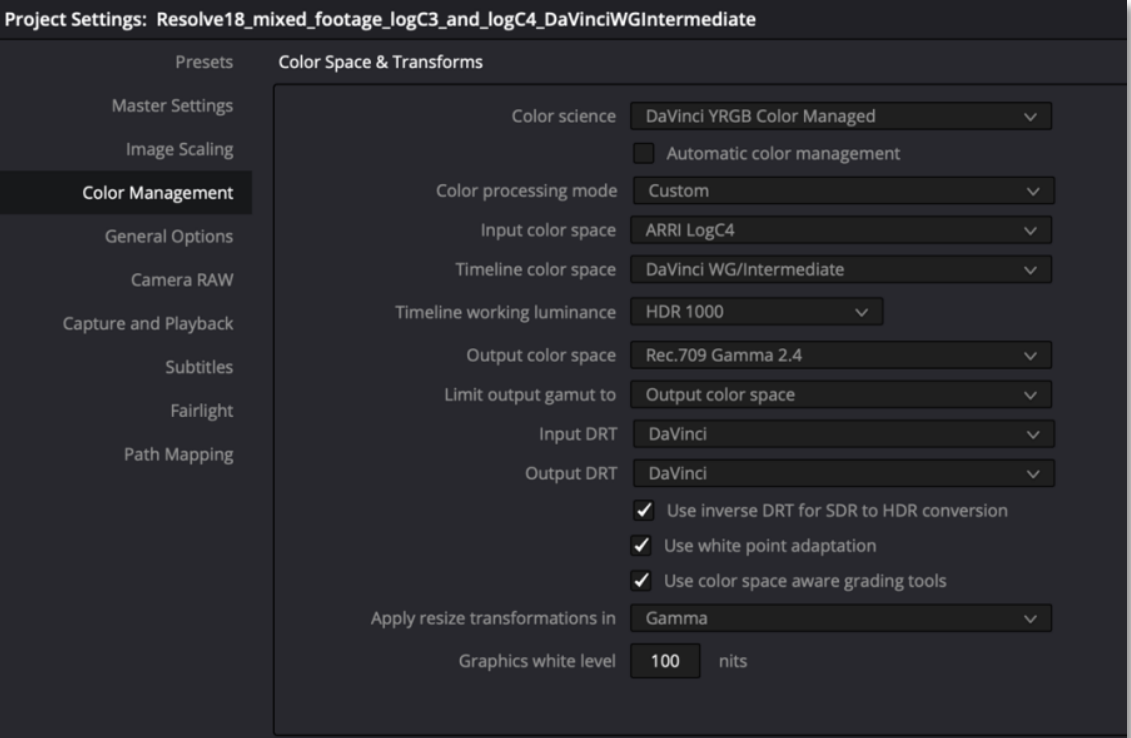Expand the Color processing mode dropdown
This screenshot has height=738, width=1131.
tap(844, 191)
